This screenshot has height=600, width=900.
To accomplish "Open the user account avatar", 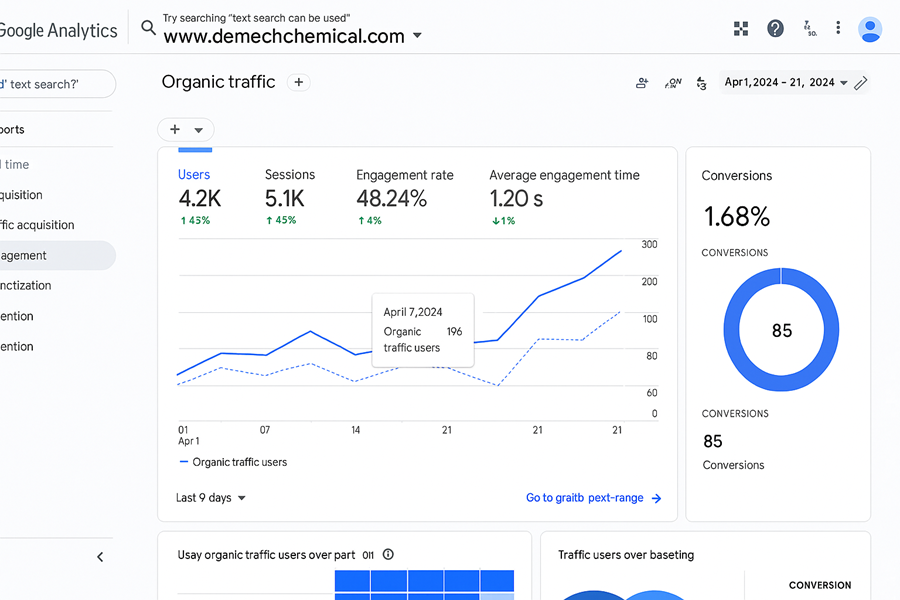I will [870, 29].
